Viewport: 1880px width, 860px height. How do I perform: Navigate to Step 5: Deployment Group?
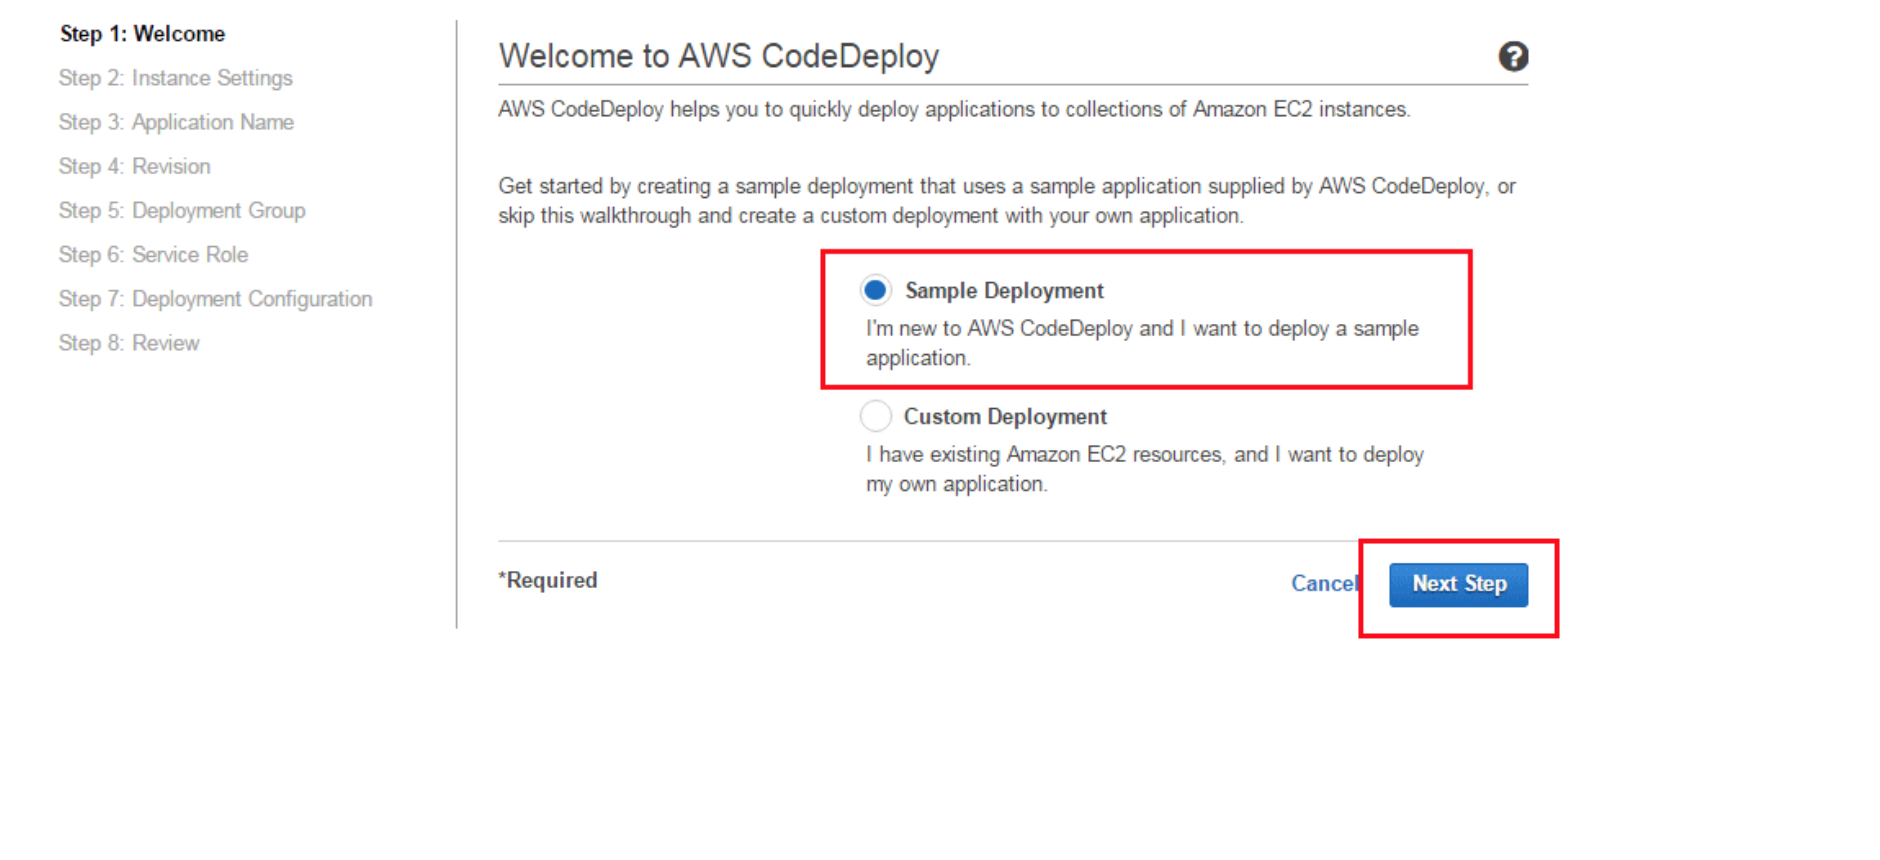pyautogui.click(x=182, y=211)
